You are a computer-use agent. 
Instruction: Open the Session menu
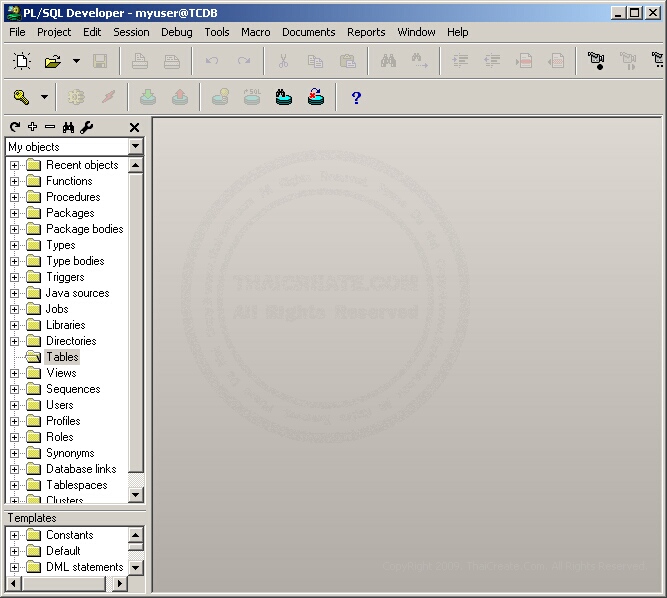[131, 32]
